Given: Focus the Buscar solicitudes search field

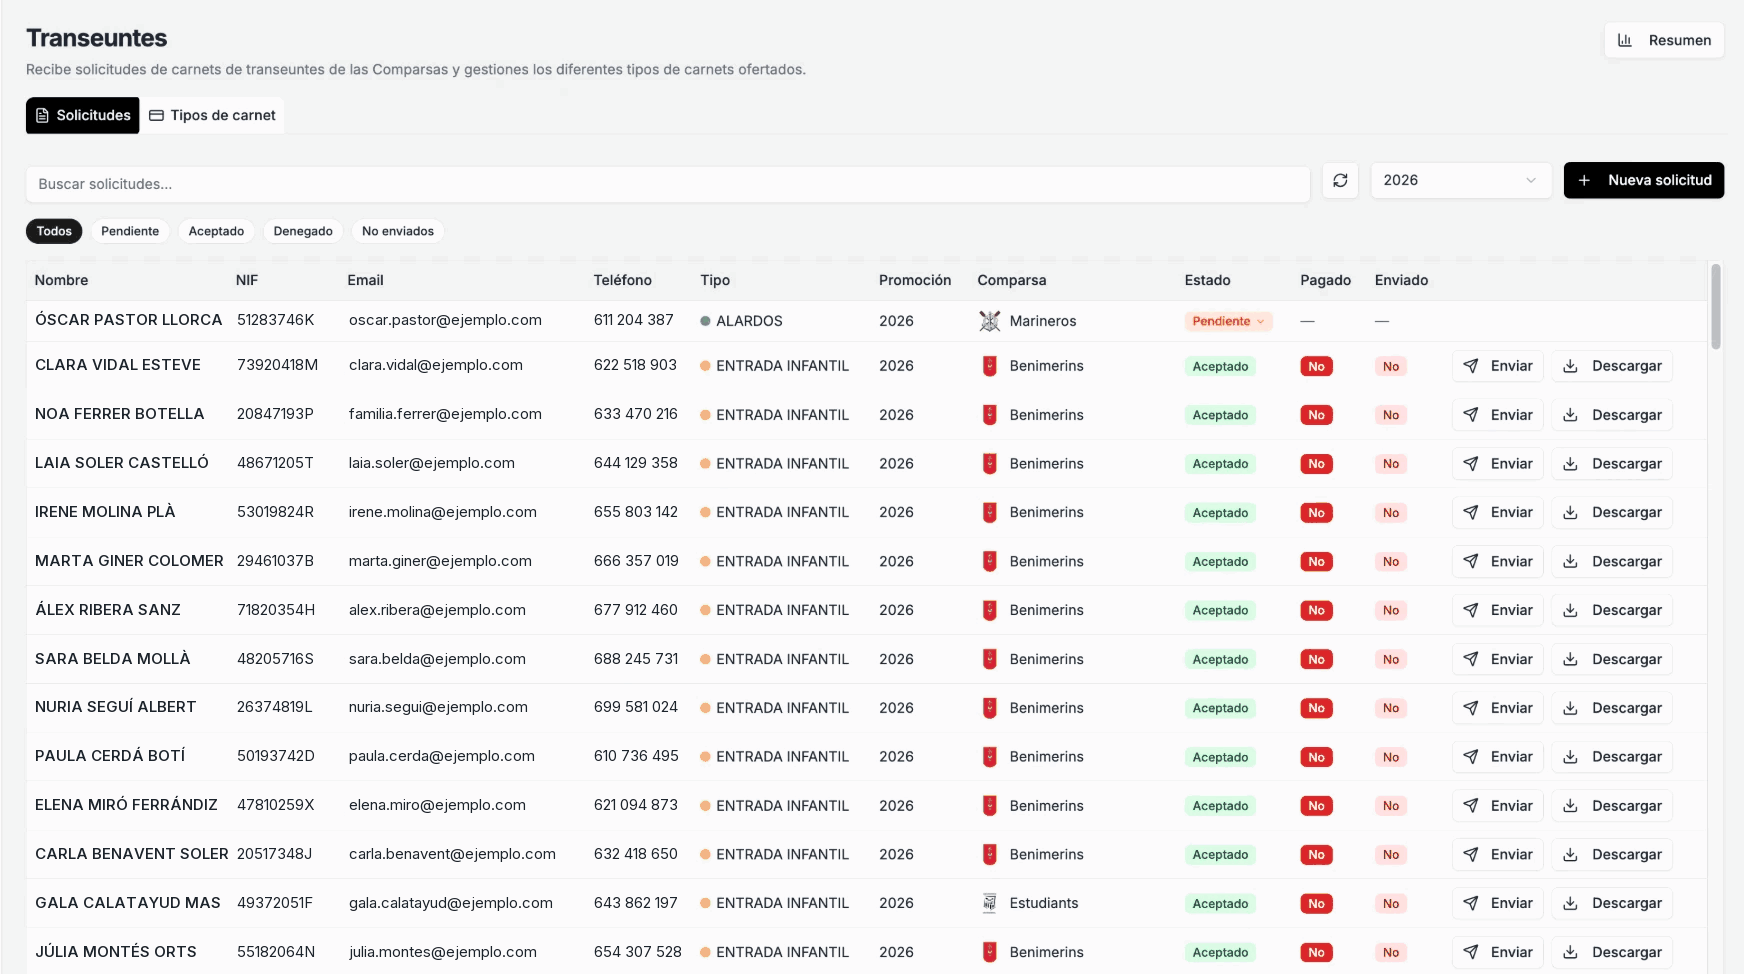Looking at the screenshot, I should click(668, 185).
